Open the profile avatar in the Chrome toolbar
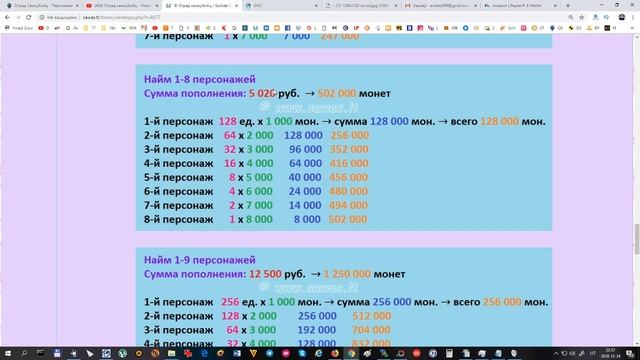Image resolution: width=640 pixels, height=360 pixels. (x=622, y=17)
